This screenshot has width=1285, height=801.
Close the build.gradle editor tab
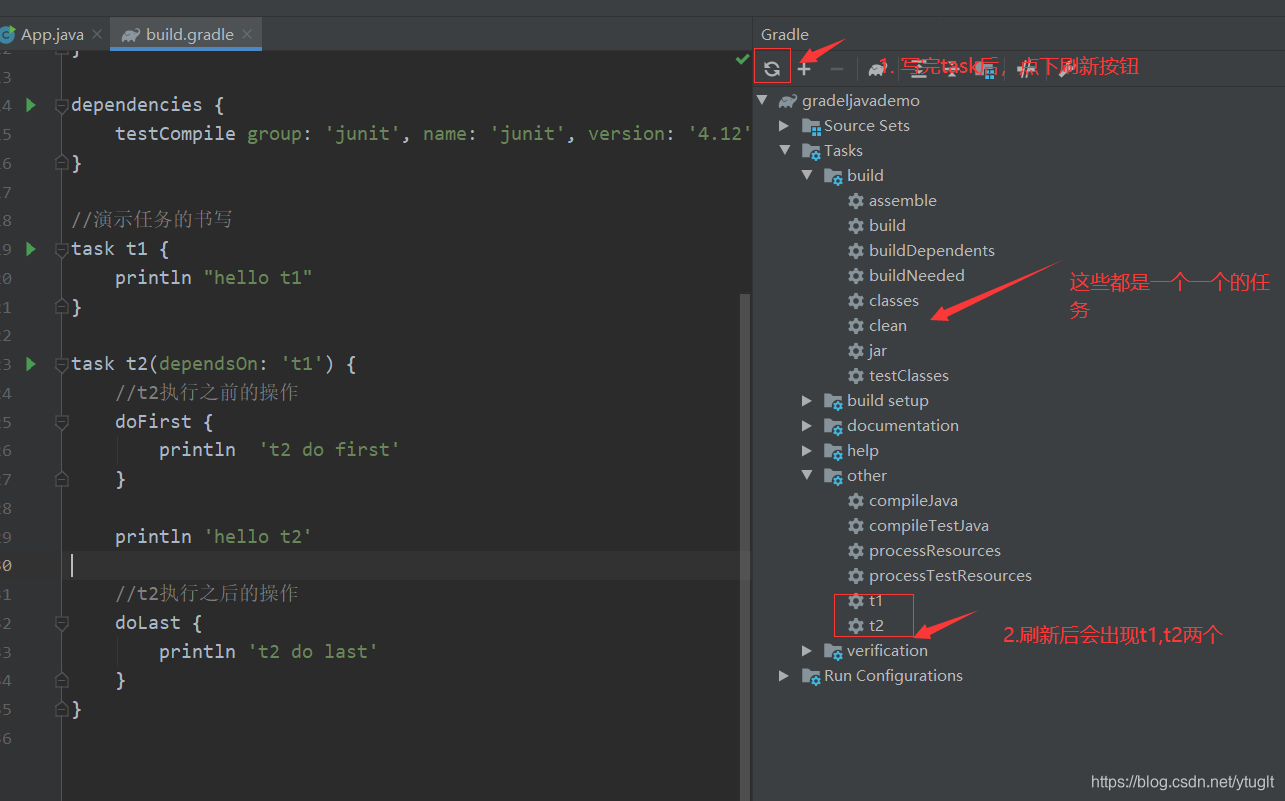tap(247, 34)
